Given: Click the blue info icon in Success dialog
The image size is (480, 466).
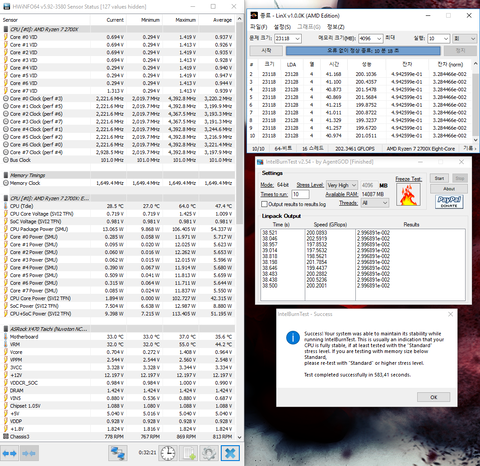Looking at the screenshot, I should point(293,338).
